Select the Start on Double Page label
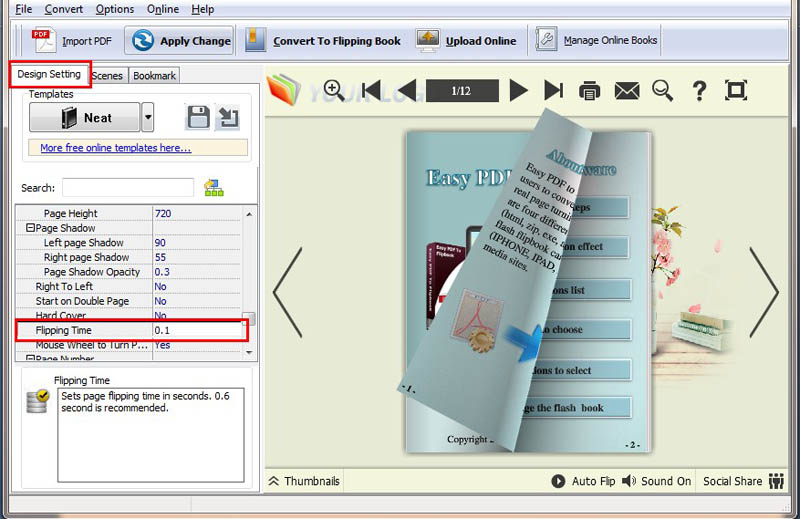Viewport: 800px width, 519px height. click(82, 301)
